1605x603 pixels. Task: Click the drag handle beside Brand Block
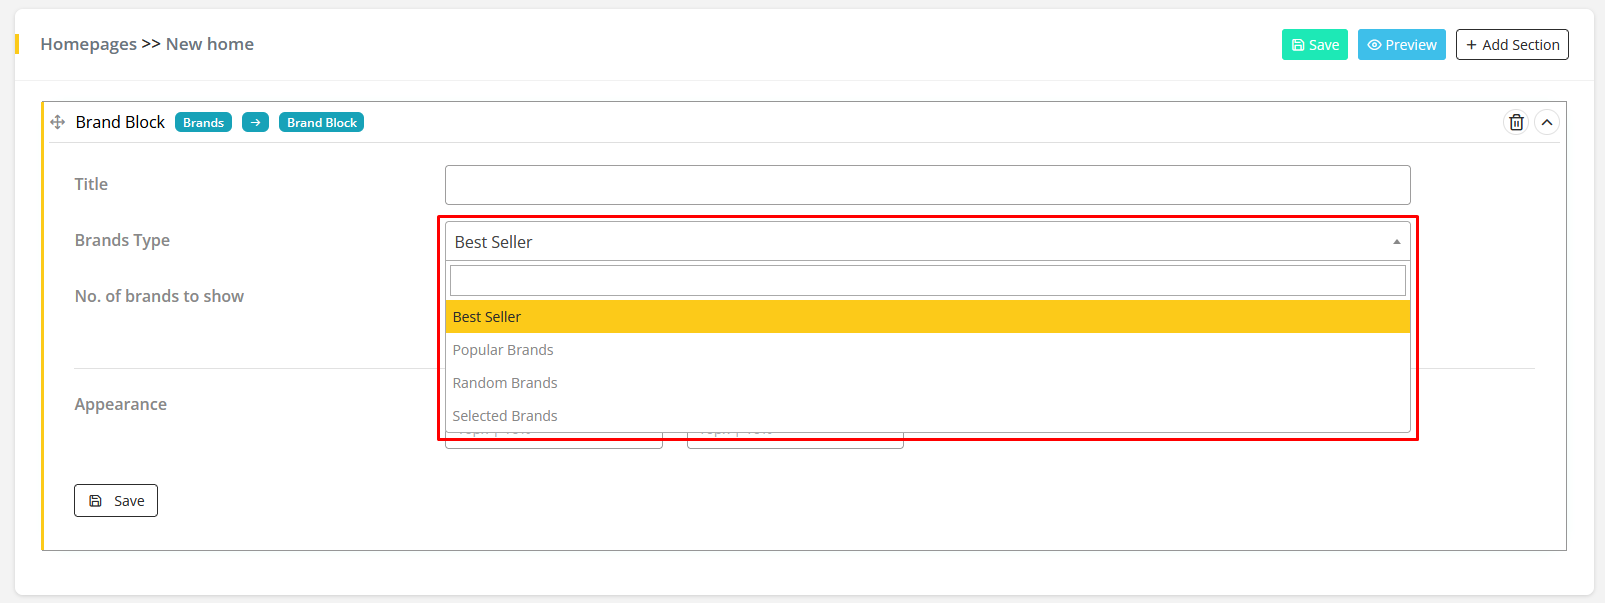[x=58, y=122]
